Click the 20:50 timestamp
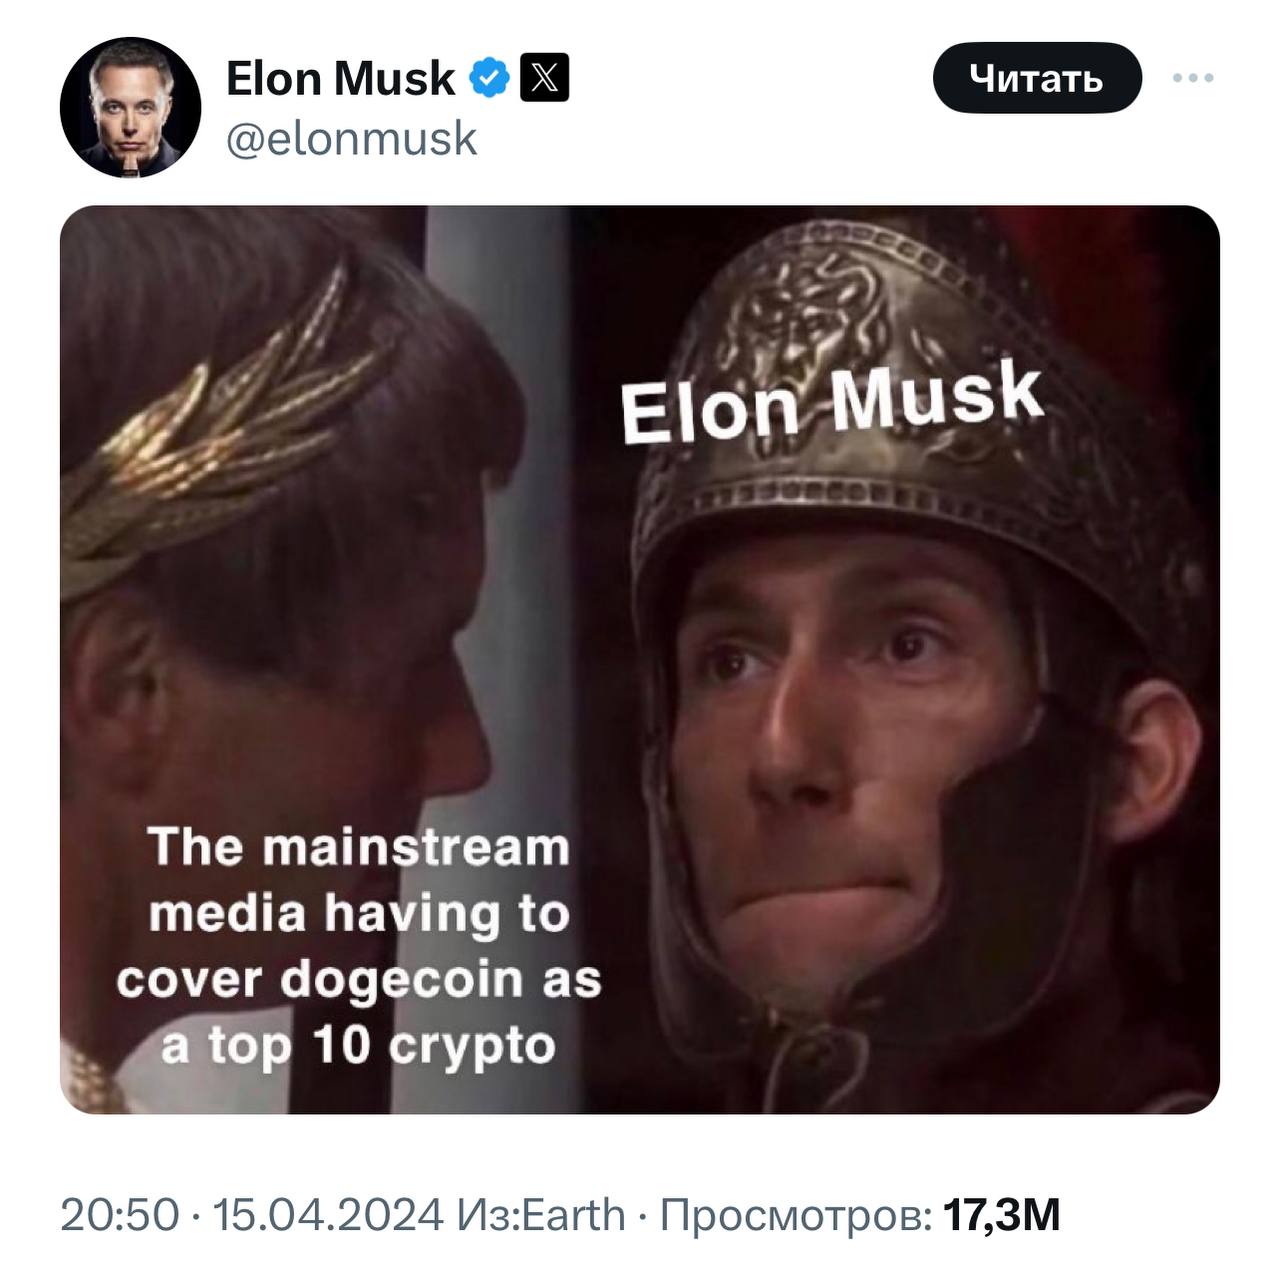 [119, 1215]
